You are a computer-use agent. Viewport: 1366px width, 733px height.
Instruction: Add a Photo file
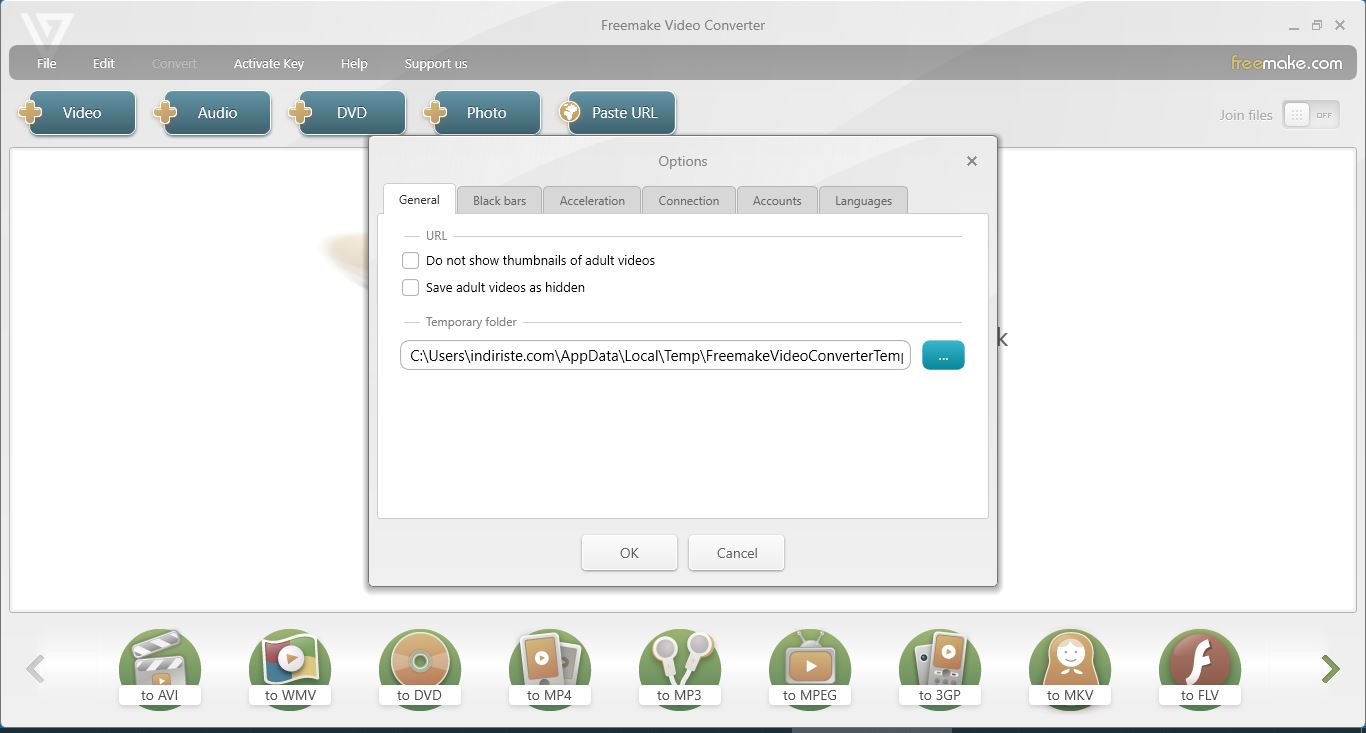pyautogui.click(x=482, y=113)
